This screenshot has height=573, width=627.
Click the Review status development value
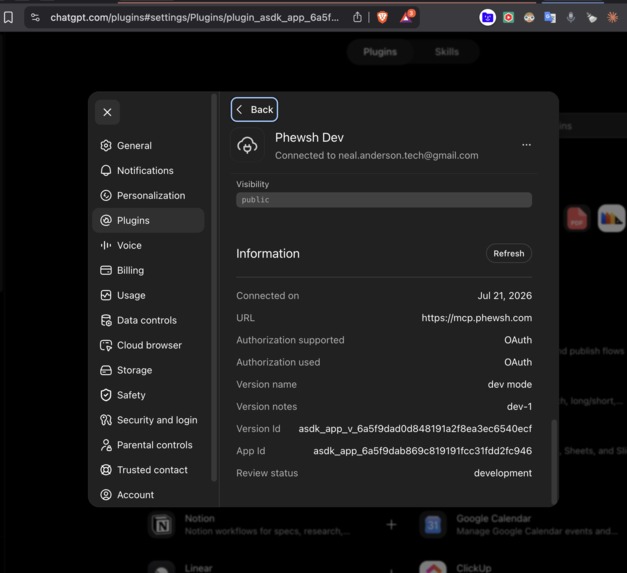[x=503, y=473]
